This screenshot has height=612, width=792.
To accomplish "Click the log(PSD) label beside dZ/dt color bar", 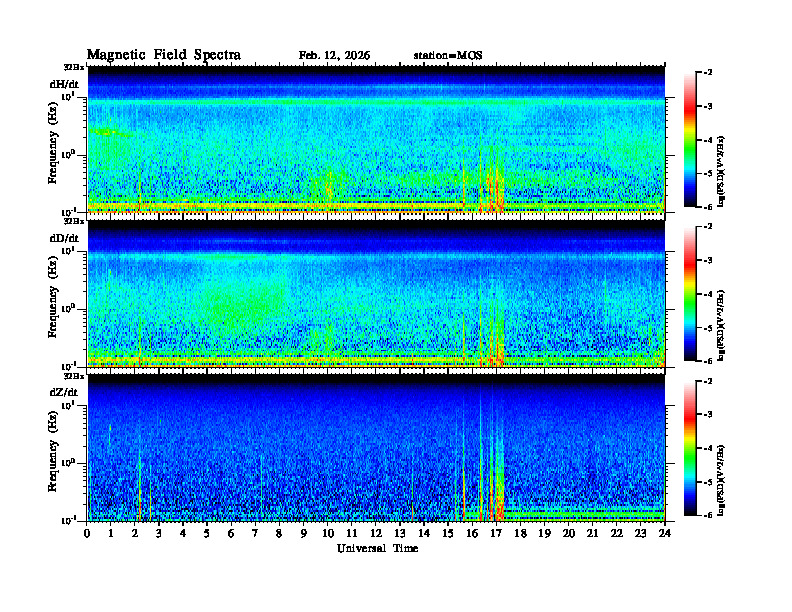I will pos(721,480).
